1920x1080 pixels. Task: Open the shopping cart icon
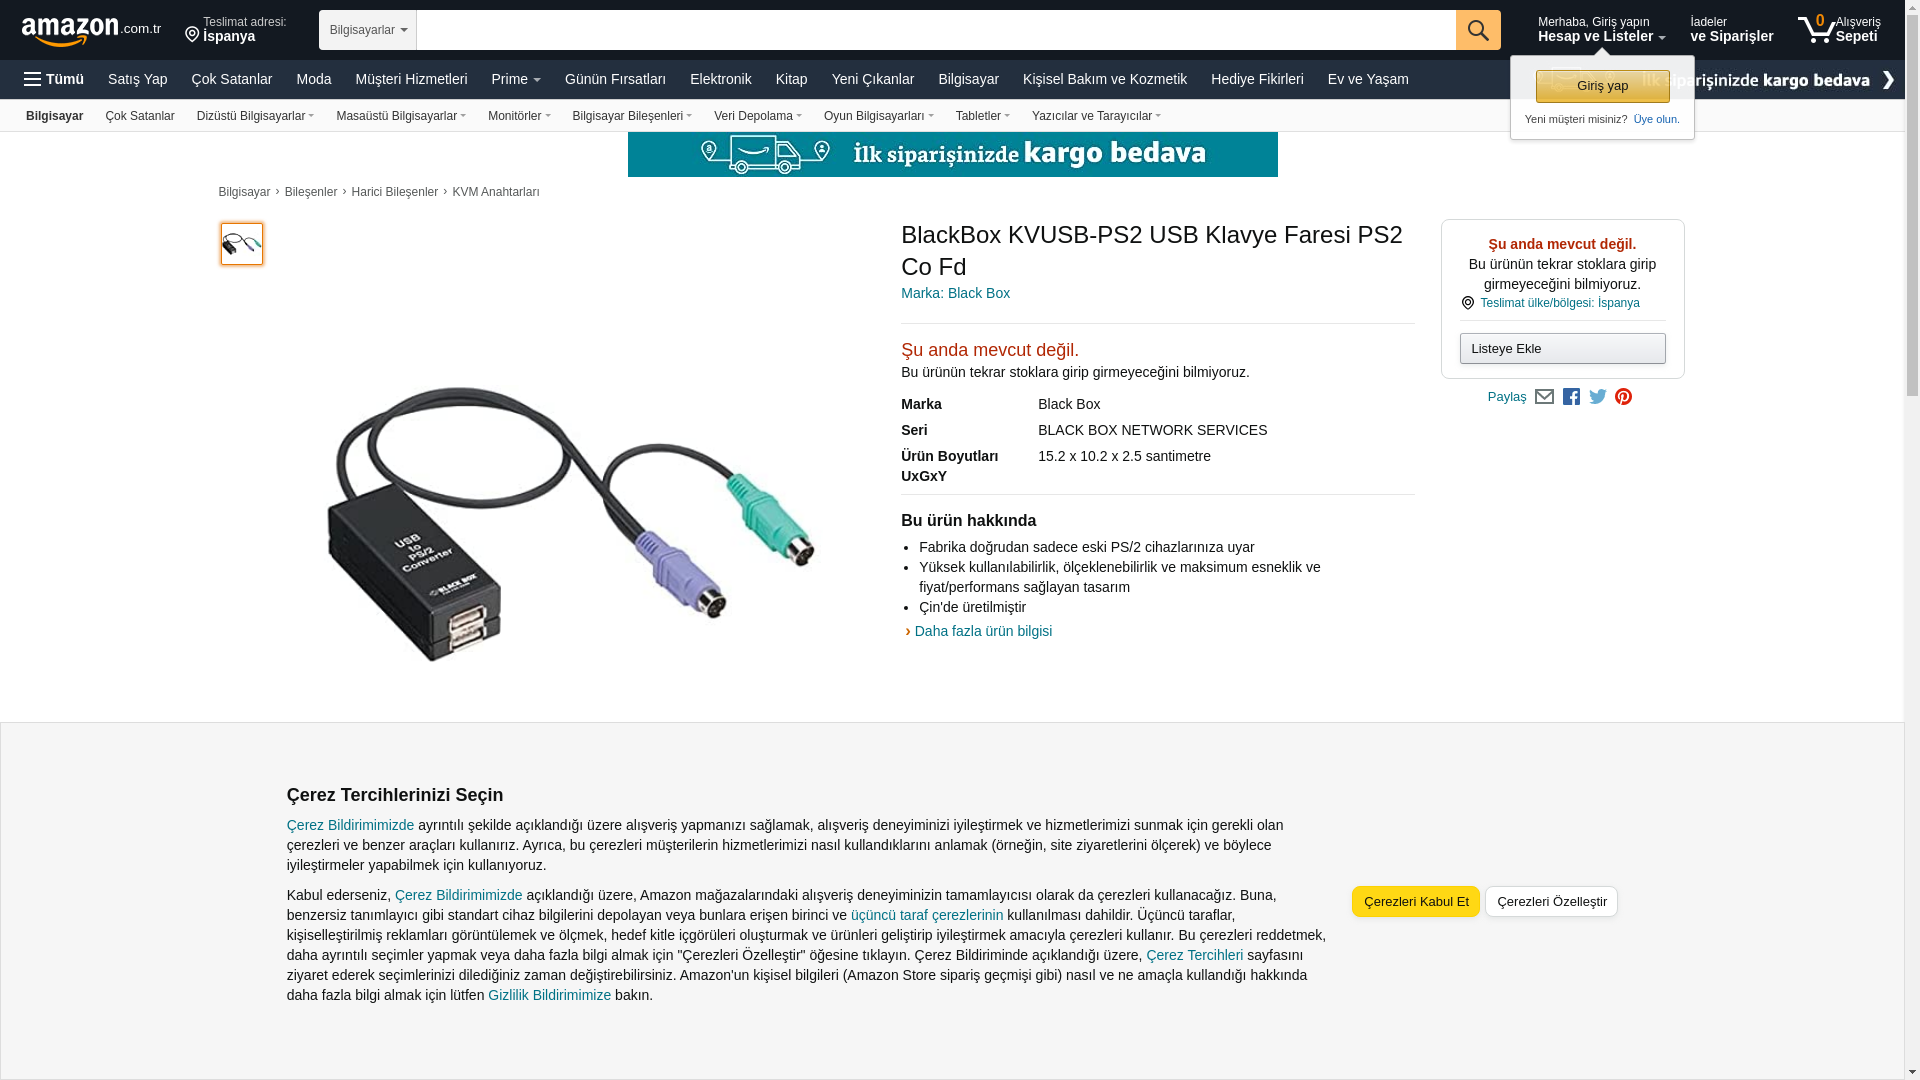(1838, 29)
